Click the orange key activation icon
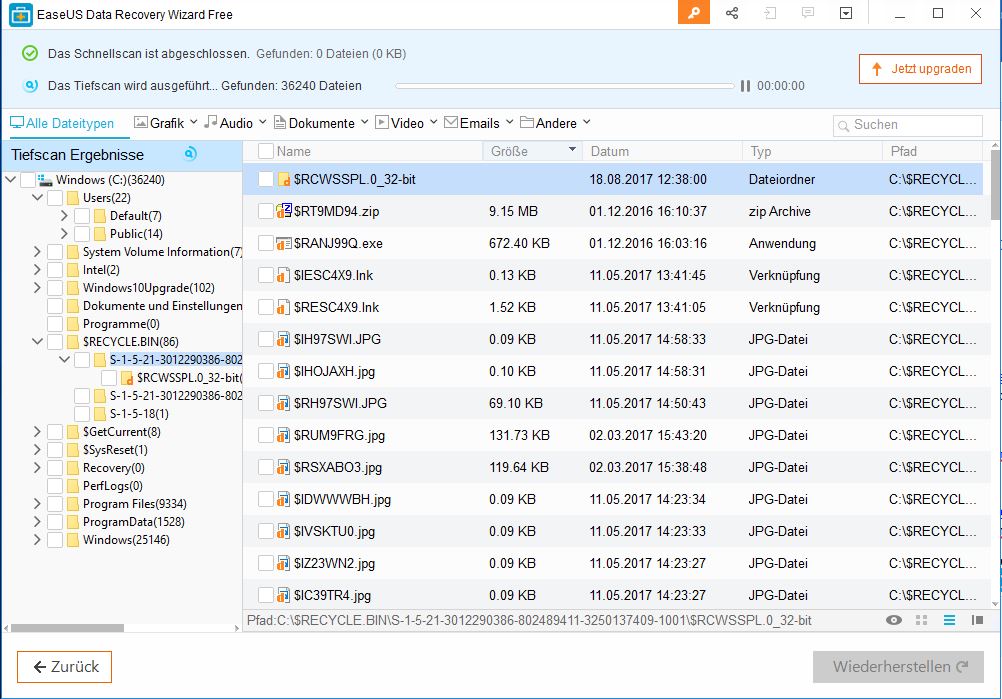This screenshot has height=699, width=1002. [693, 13]
